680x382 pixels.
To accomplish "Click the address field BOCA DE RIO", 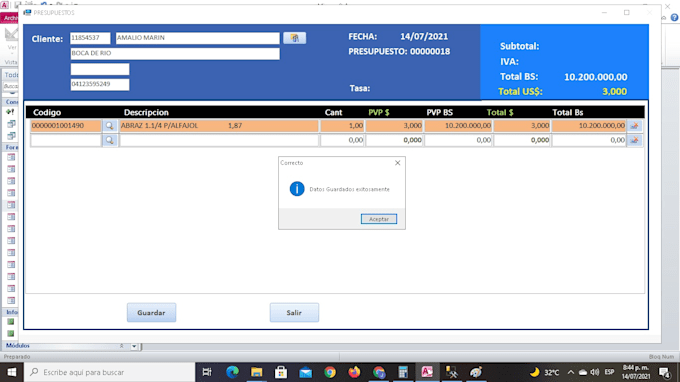I will pyautogui.click(x=175, y=53).
